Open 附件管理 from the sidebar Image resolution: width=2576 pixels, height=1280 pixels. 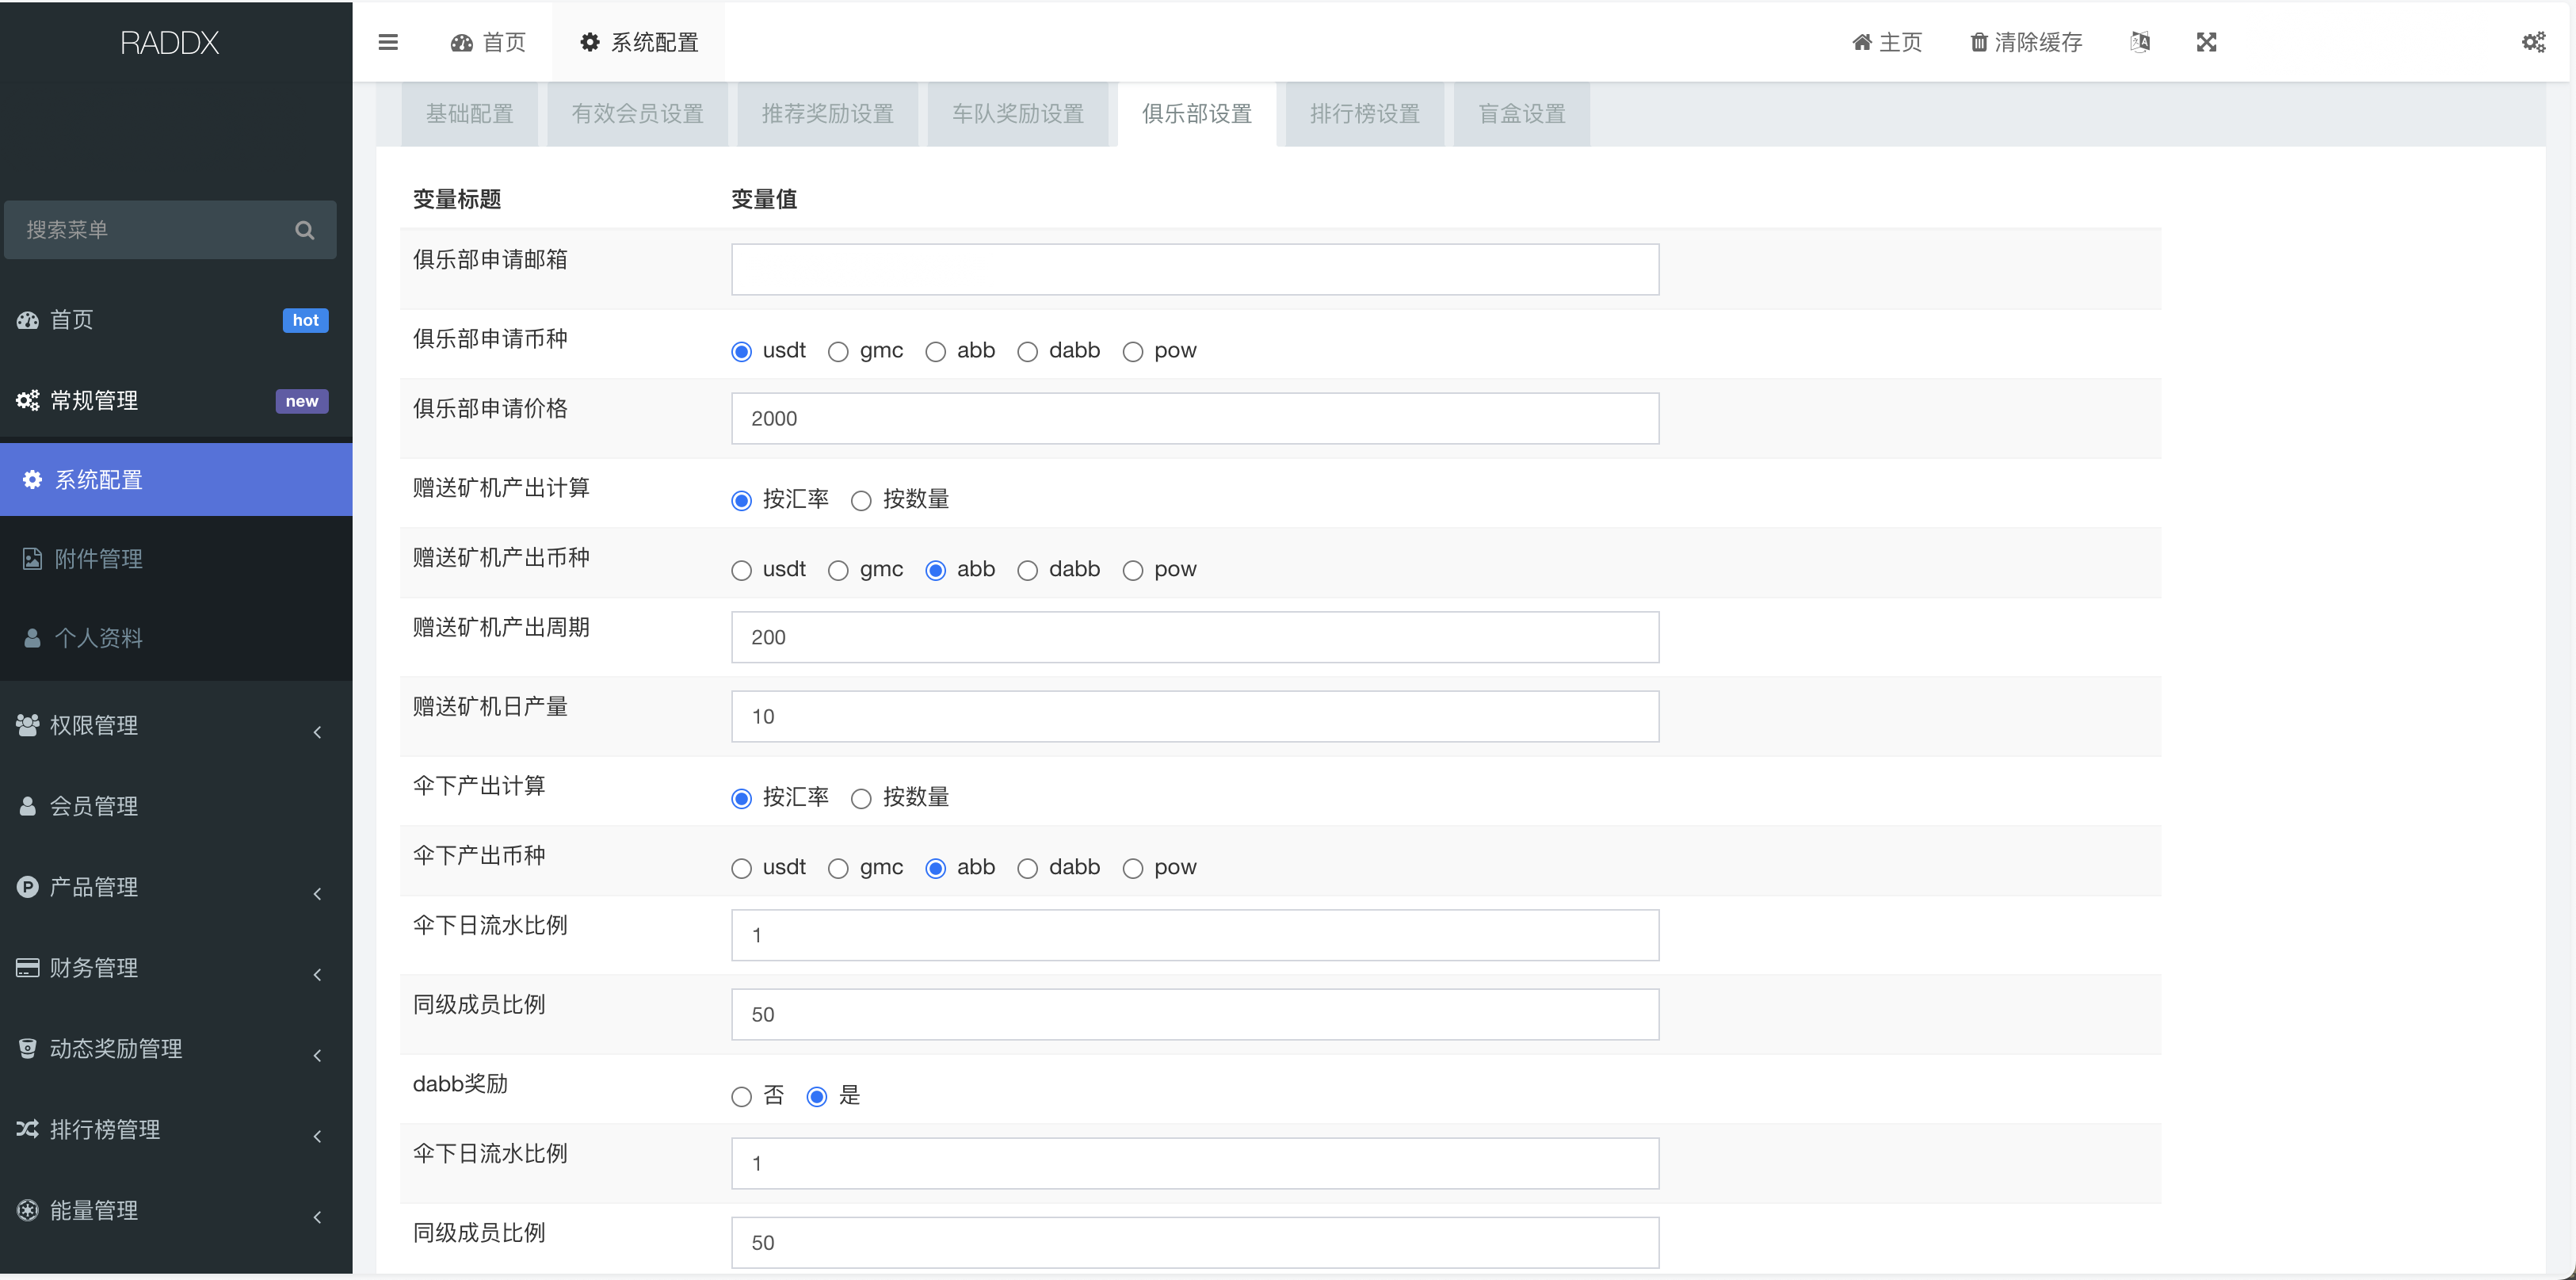pos(98,558)
